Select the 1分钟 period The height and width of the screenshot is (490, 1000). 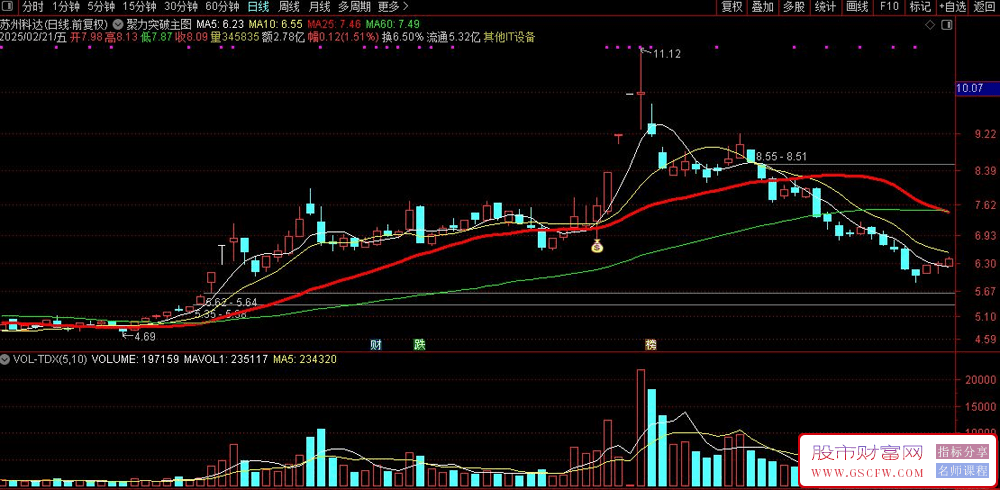point(66,7)
